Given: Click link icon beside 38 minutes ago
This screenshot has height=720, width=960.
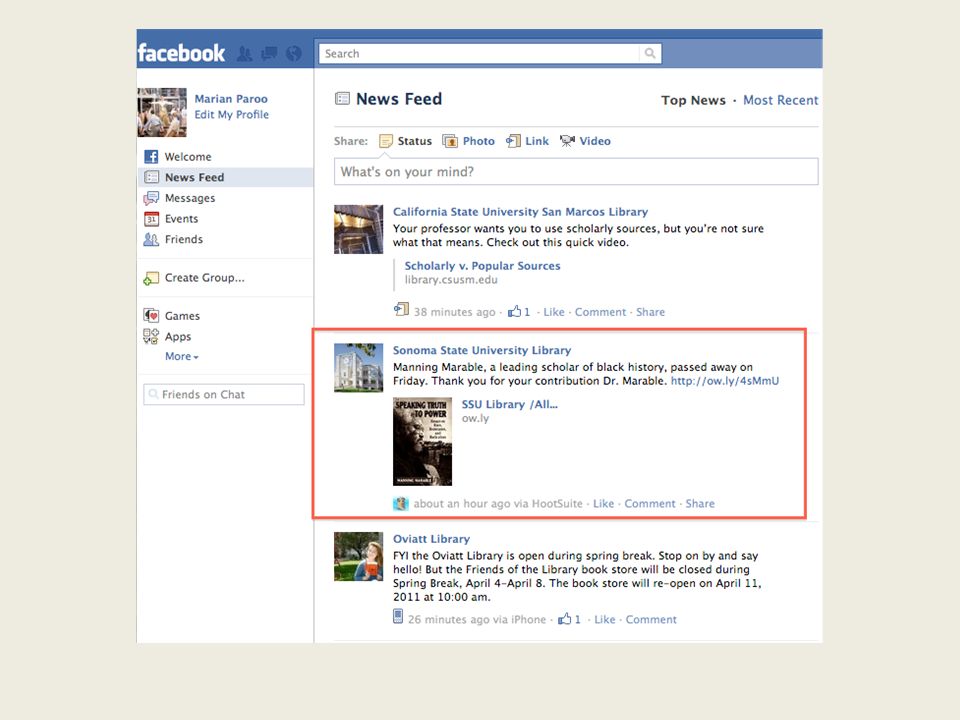Looking at the screenshot, I should point(401,309).
